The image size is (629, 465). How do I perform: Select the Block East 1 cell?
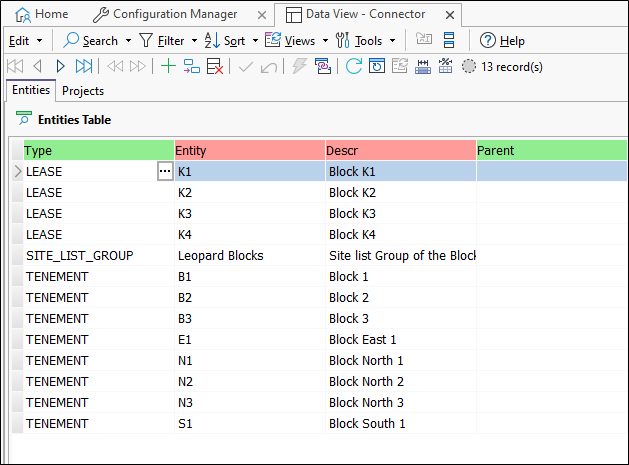(401, 339)
